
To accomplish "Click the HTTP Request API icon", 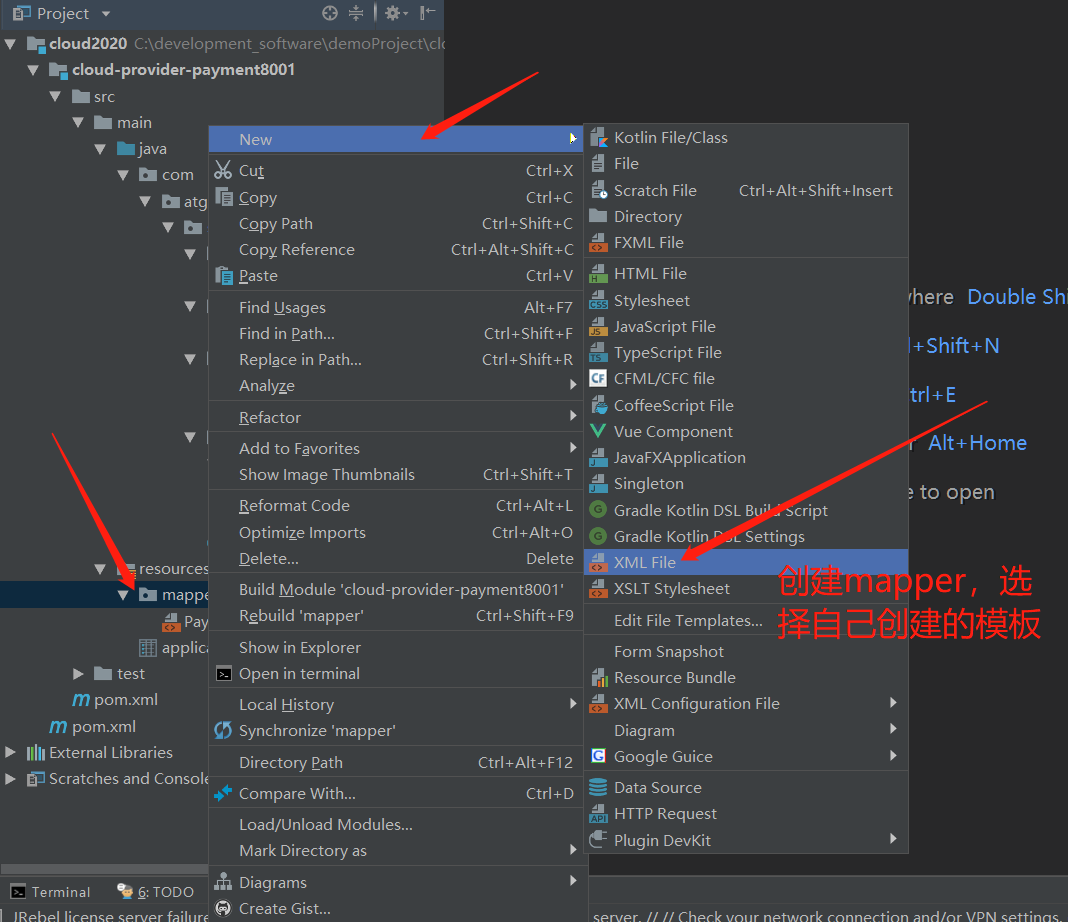I will click(x=599, y=814).
